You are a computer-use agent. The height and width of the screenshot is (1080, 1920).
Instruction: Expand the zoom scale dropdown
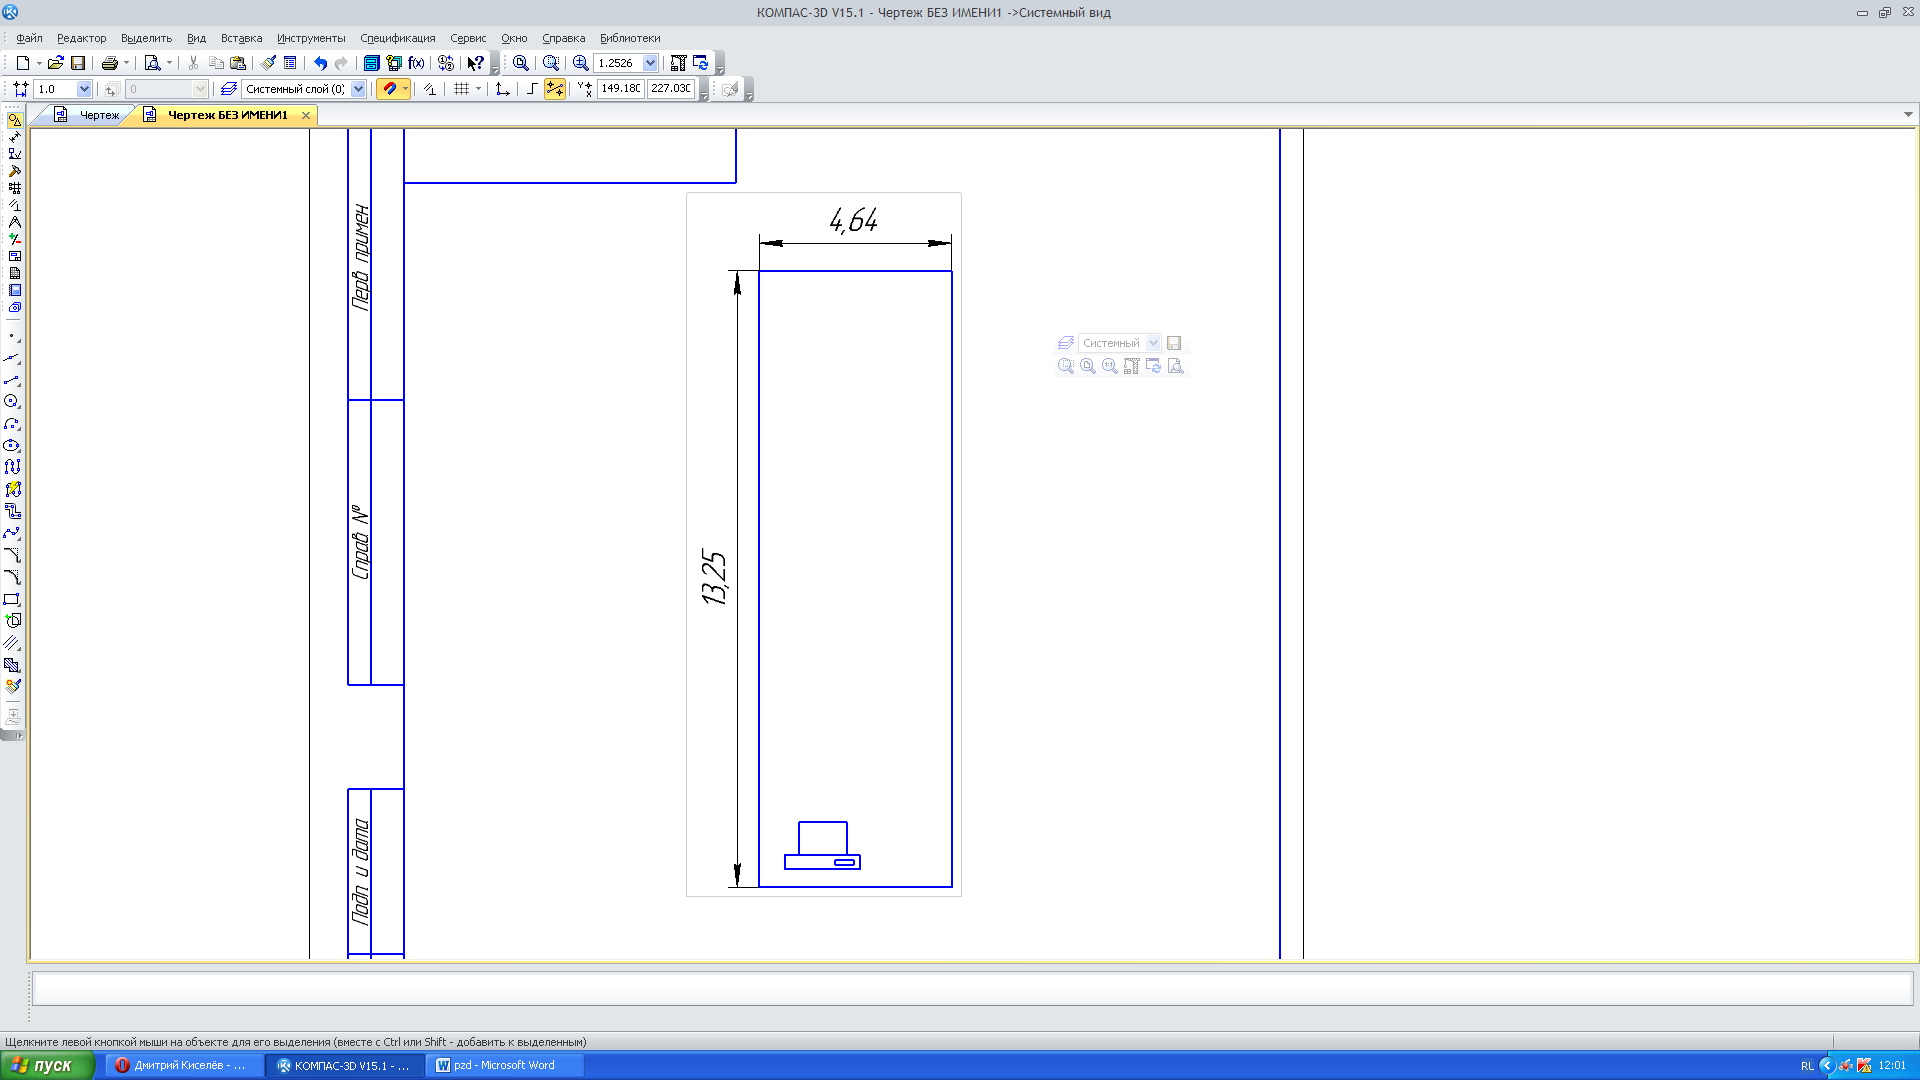(x=650, y=63)
